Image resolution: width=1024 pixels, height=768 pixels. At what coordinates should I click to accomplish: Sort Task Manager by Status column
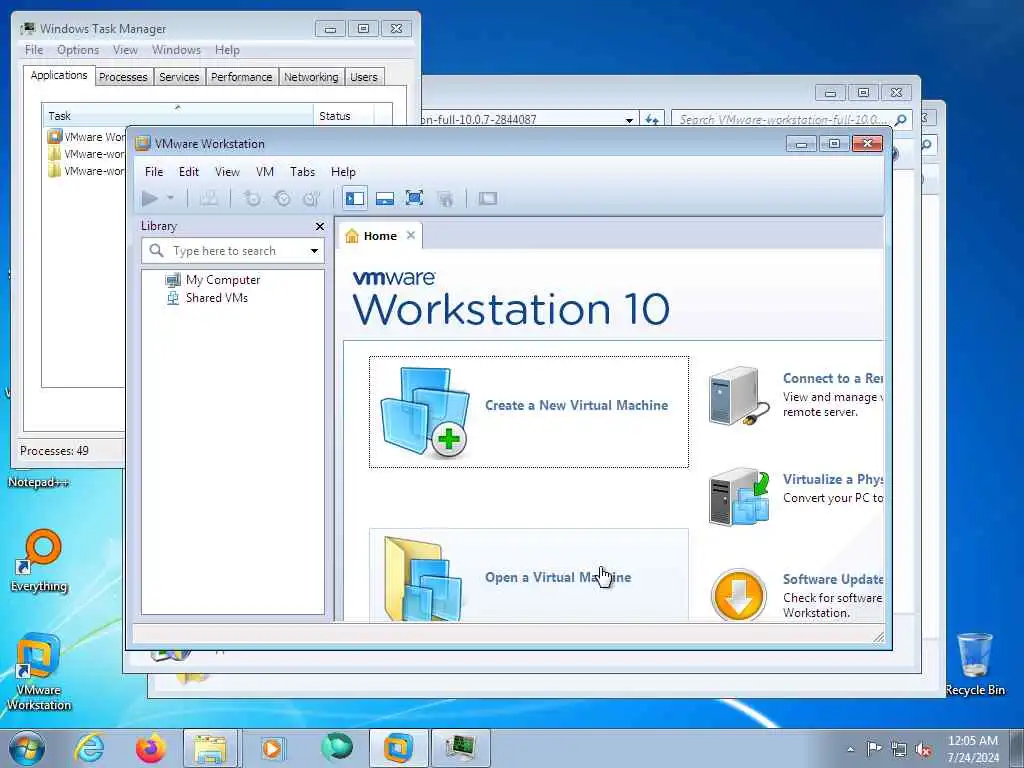coord(343,116)
